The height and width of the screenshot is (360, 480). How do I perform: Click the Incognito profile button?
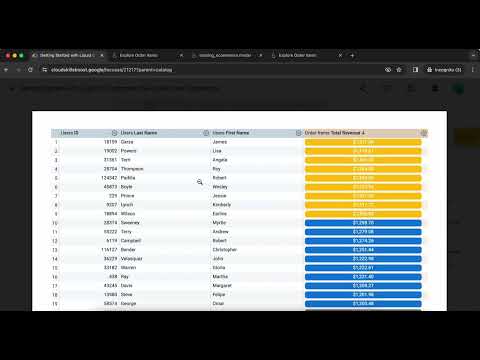click(x=445, y=70)
